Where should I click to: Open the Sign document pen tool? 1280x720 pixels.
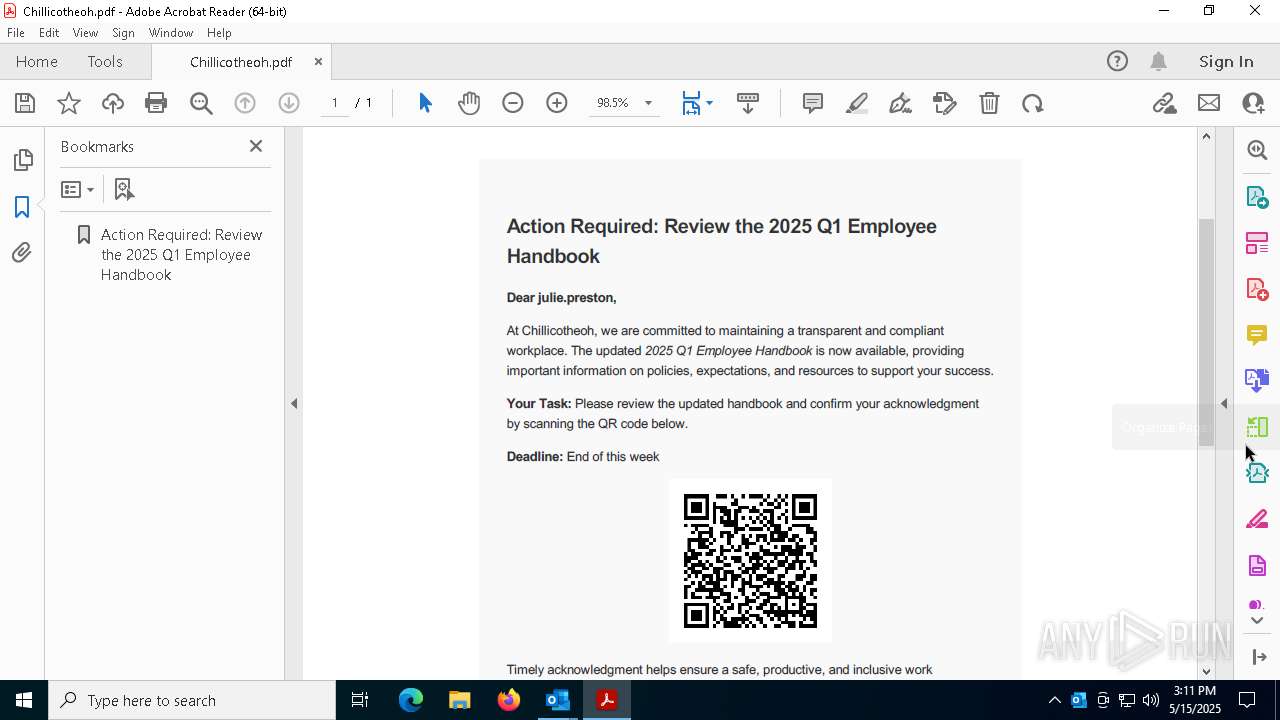tap(900, 103)
